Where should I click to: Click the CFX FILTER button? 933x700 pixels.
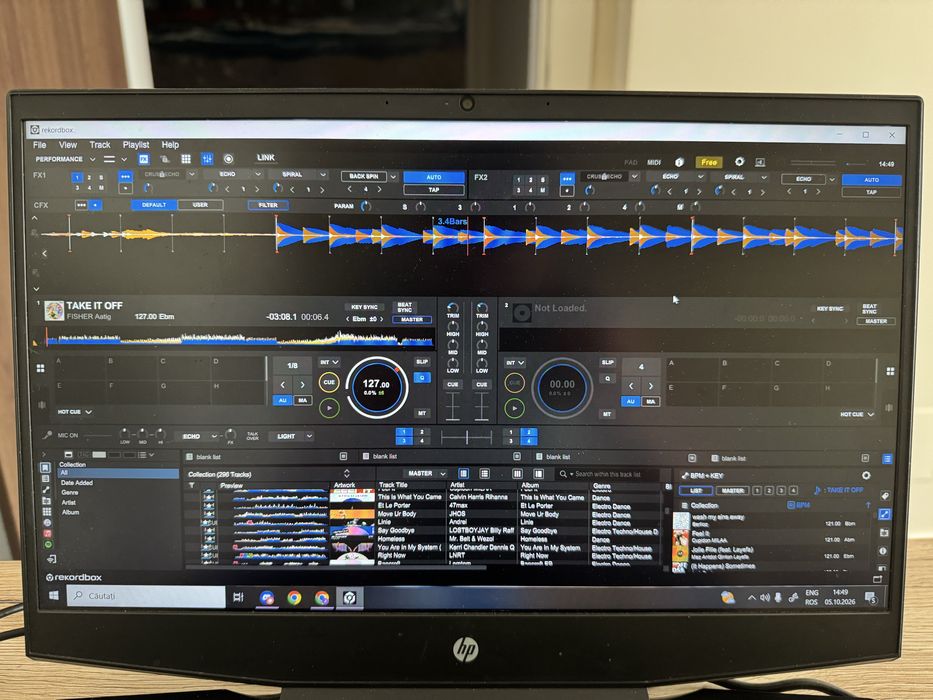pyautogui.click(x=268, y=205)
